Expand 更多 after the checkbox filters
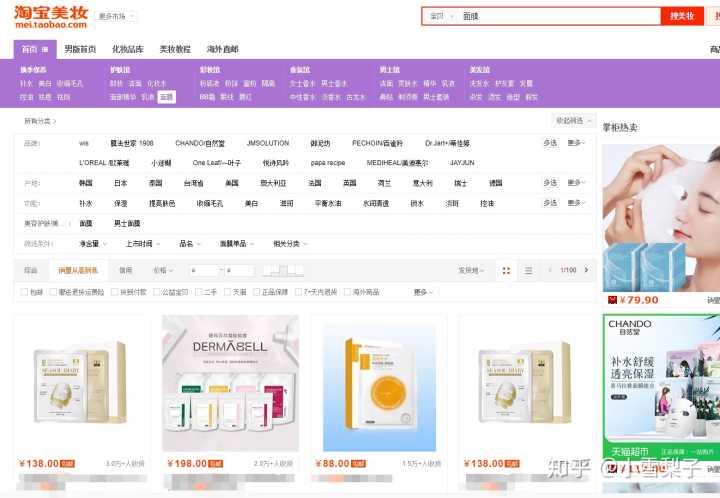Image resolution: width=720 pixels, height=498 pixels. 423,292
